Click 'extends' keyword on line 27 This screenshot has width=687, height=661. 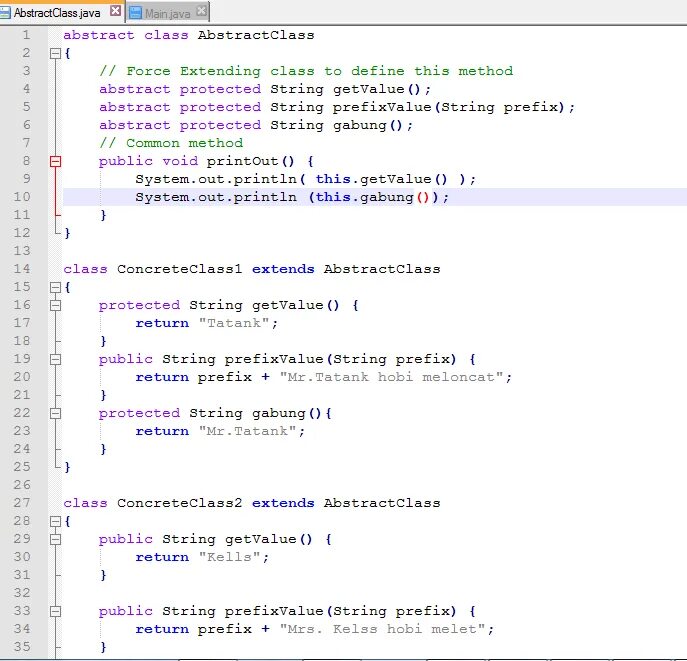pos(283,503)
